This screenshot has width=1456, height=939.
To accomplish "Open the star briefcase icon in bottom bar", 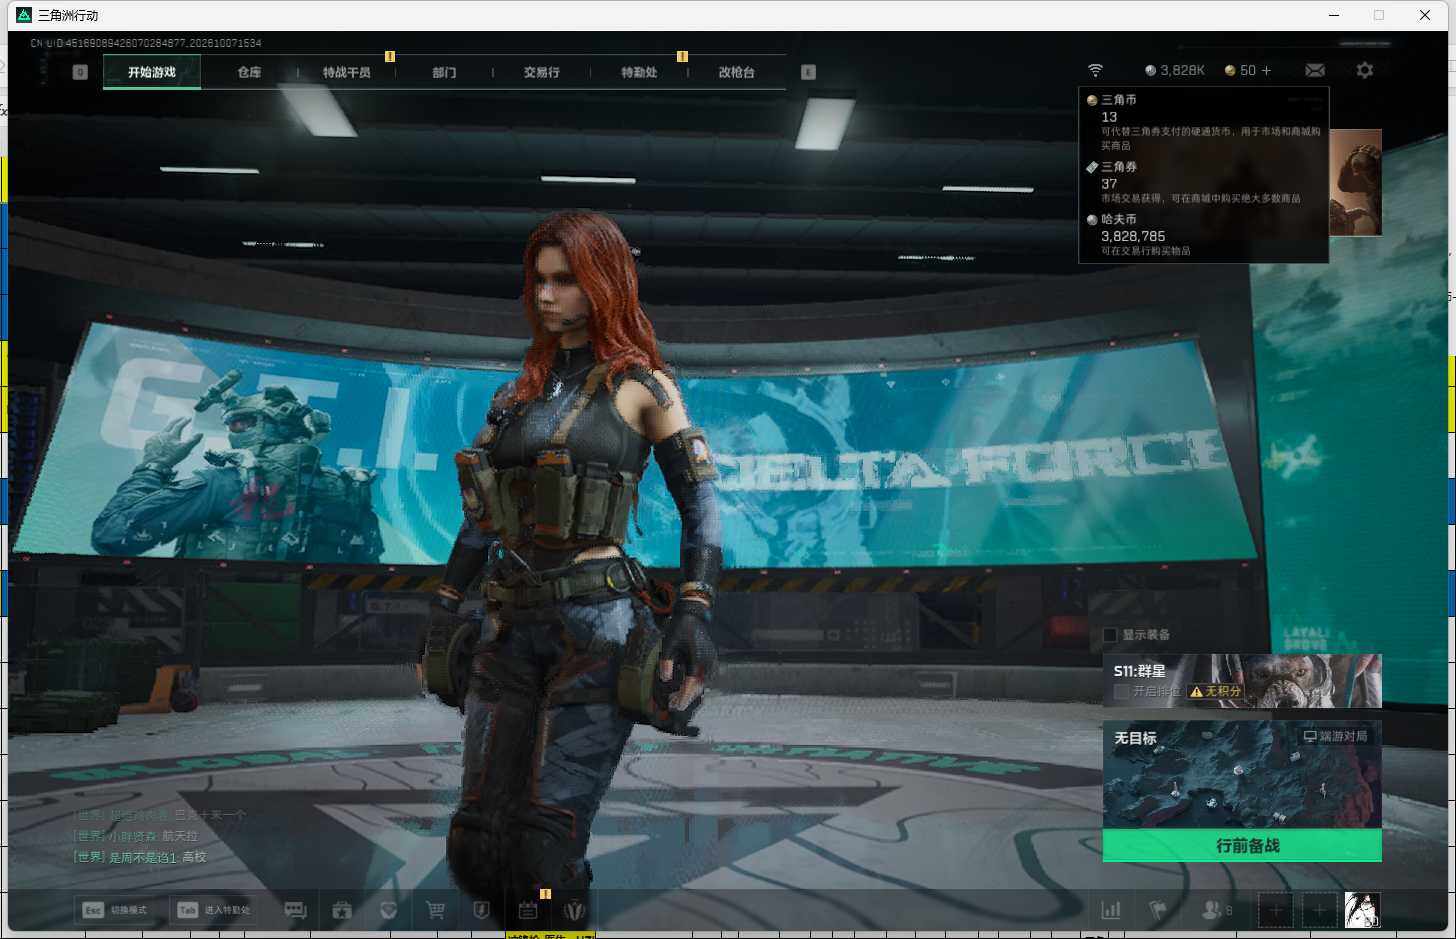I will point(342,909).
